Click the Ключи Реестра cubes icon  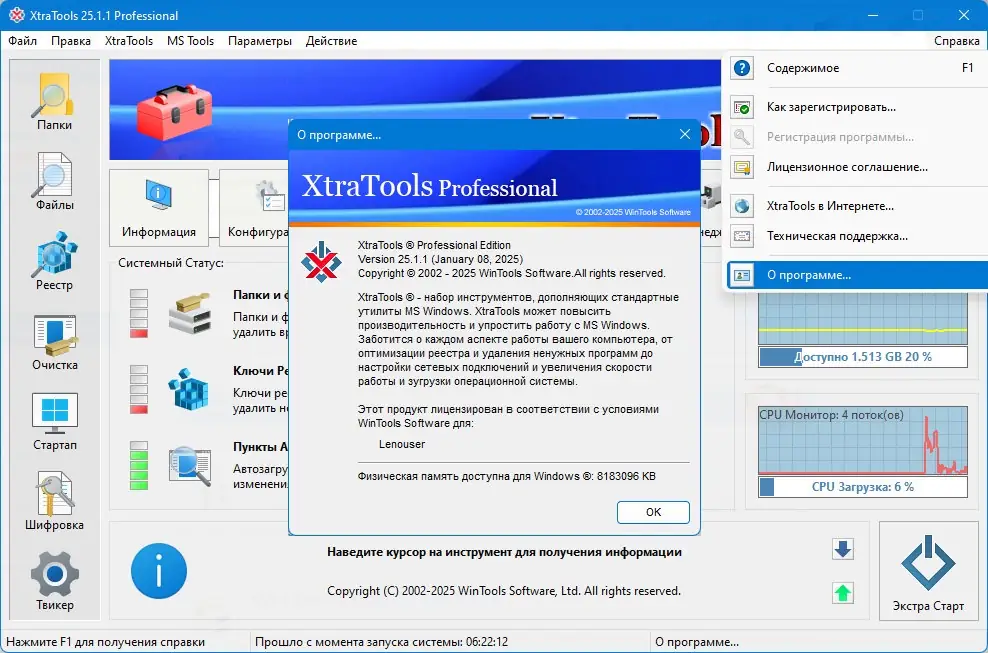click(x=189, y=389)
